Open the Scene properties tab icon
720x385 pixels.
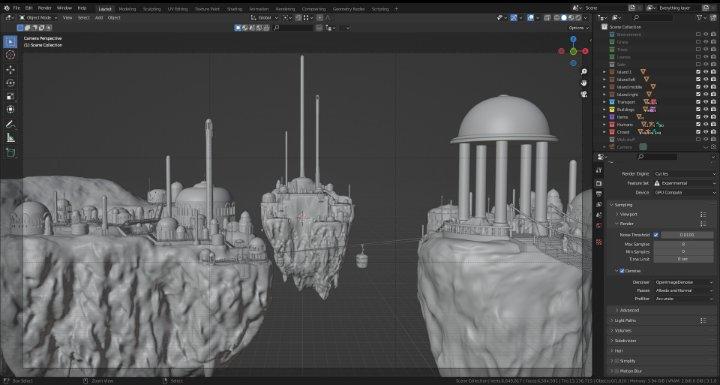(x=599, y=215)
